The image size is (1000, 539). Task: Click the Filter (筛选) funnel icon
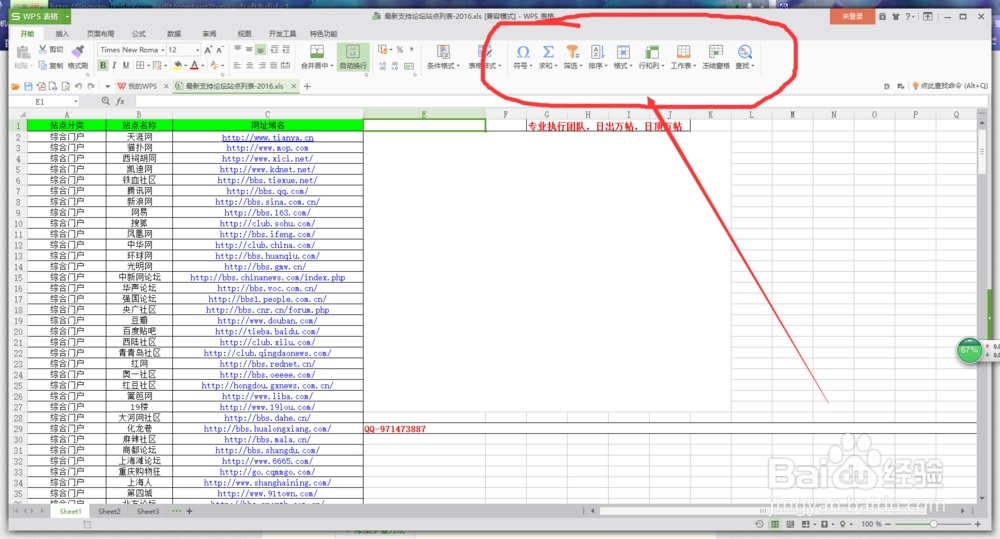(573, 52)
